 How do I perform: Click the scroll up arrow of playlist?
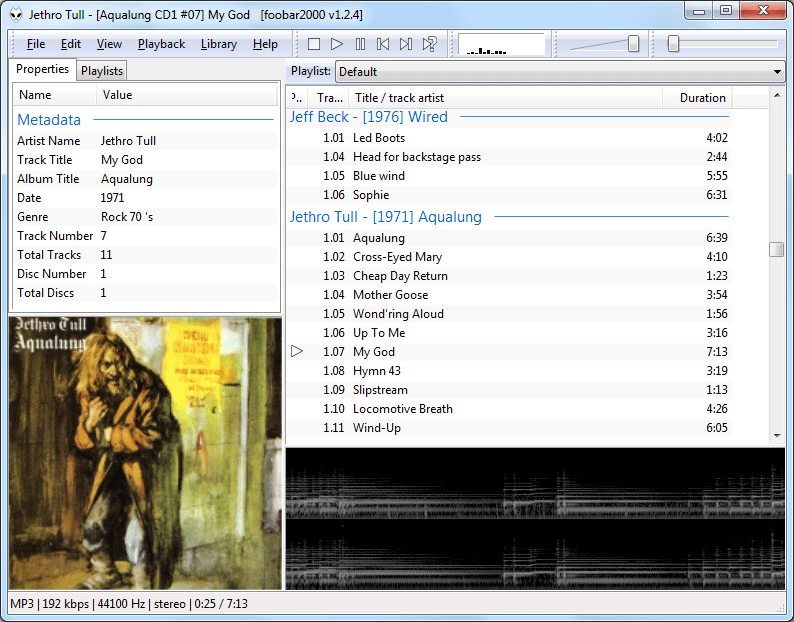(777, 95)
